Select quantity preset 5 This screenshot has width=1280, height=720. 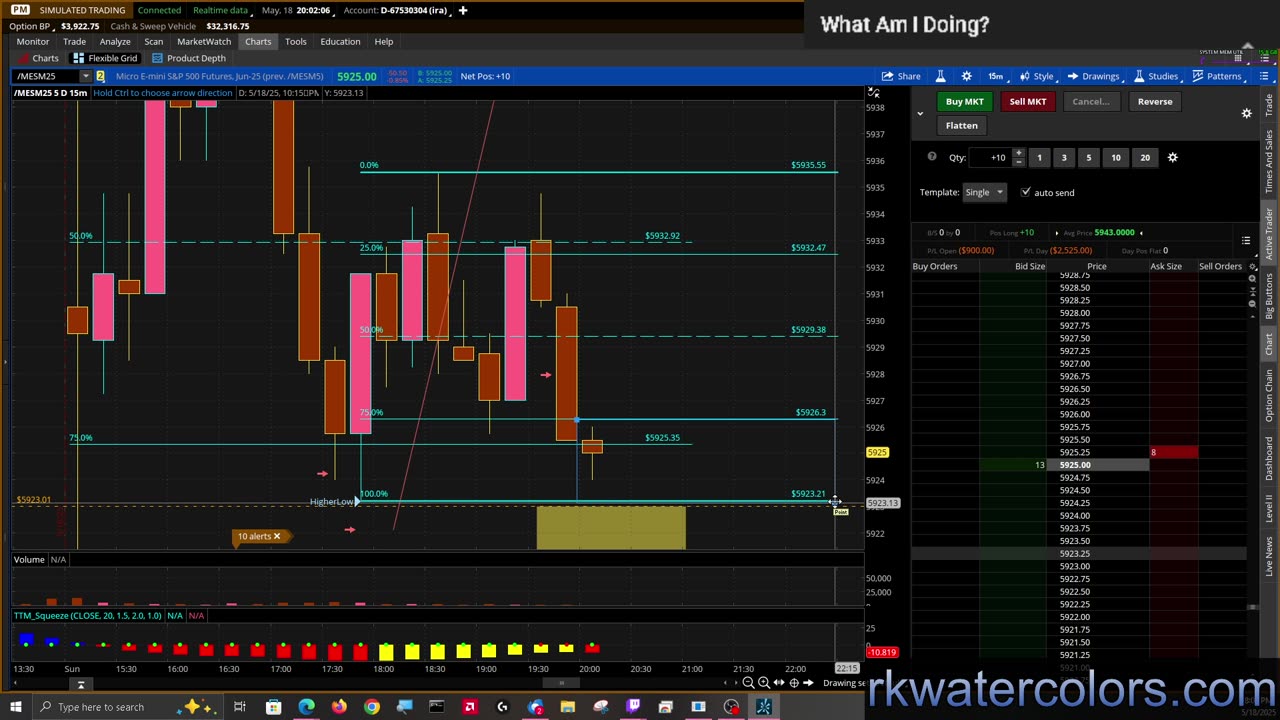(1089, 157)
